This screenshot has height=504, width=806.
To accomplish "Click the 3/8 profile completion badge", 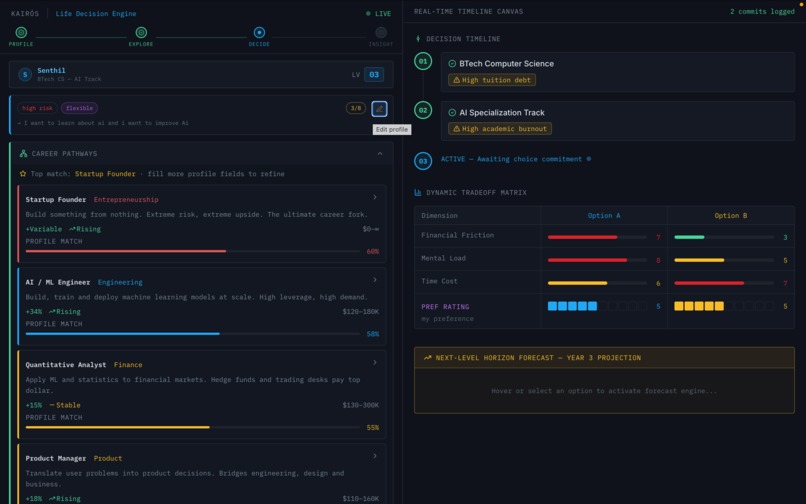I will pyautogui.click(x=355, y=108).
